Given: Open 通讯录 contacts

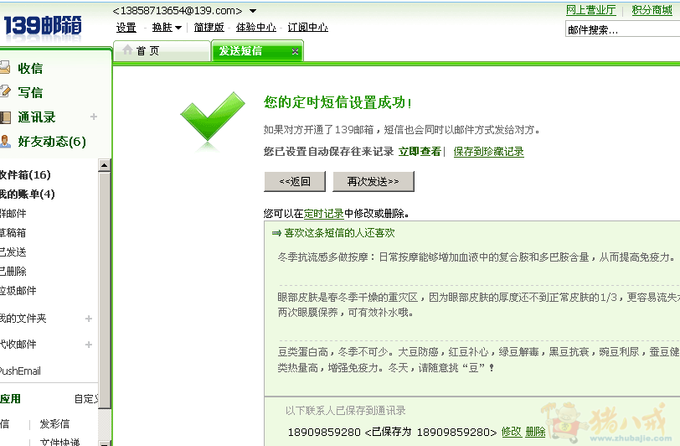Looking at the screenshot, I should 36,117.
